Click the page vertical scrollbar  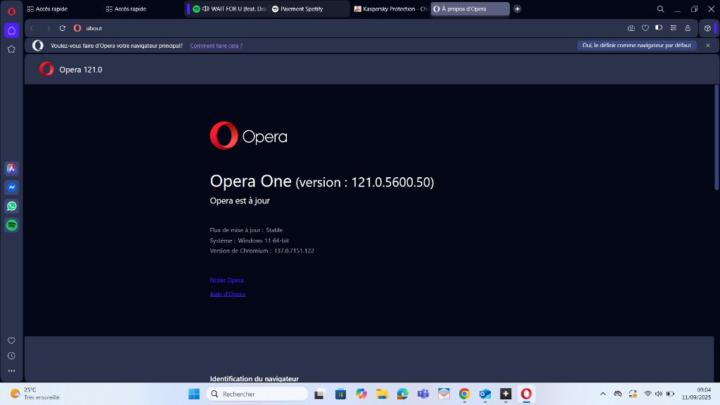(x=716, y=137)
